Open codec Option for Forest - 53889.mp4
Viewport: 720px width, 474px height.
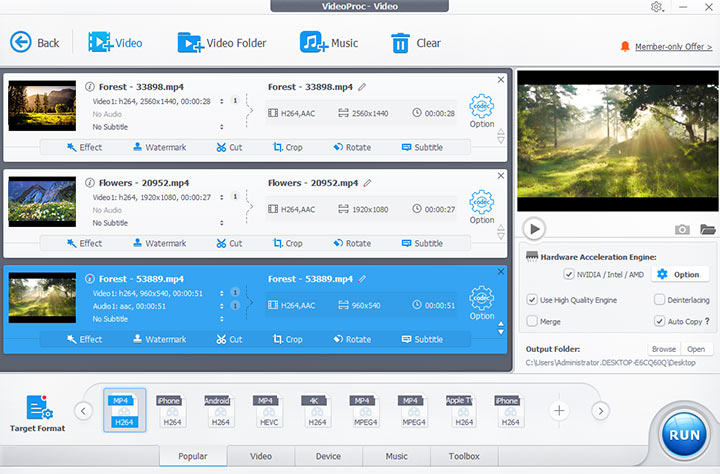click(482, 303)
